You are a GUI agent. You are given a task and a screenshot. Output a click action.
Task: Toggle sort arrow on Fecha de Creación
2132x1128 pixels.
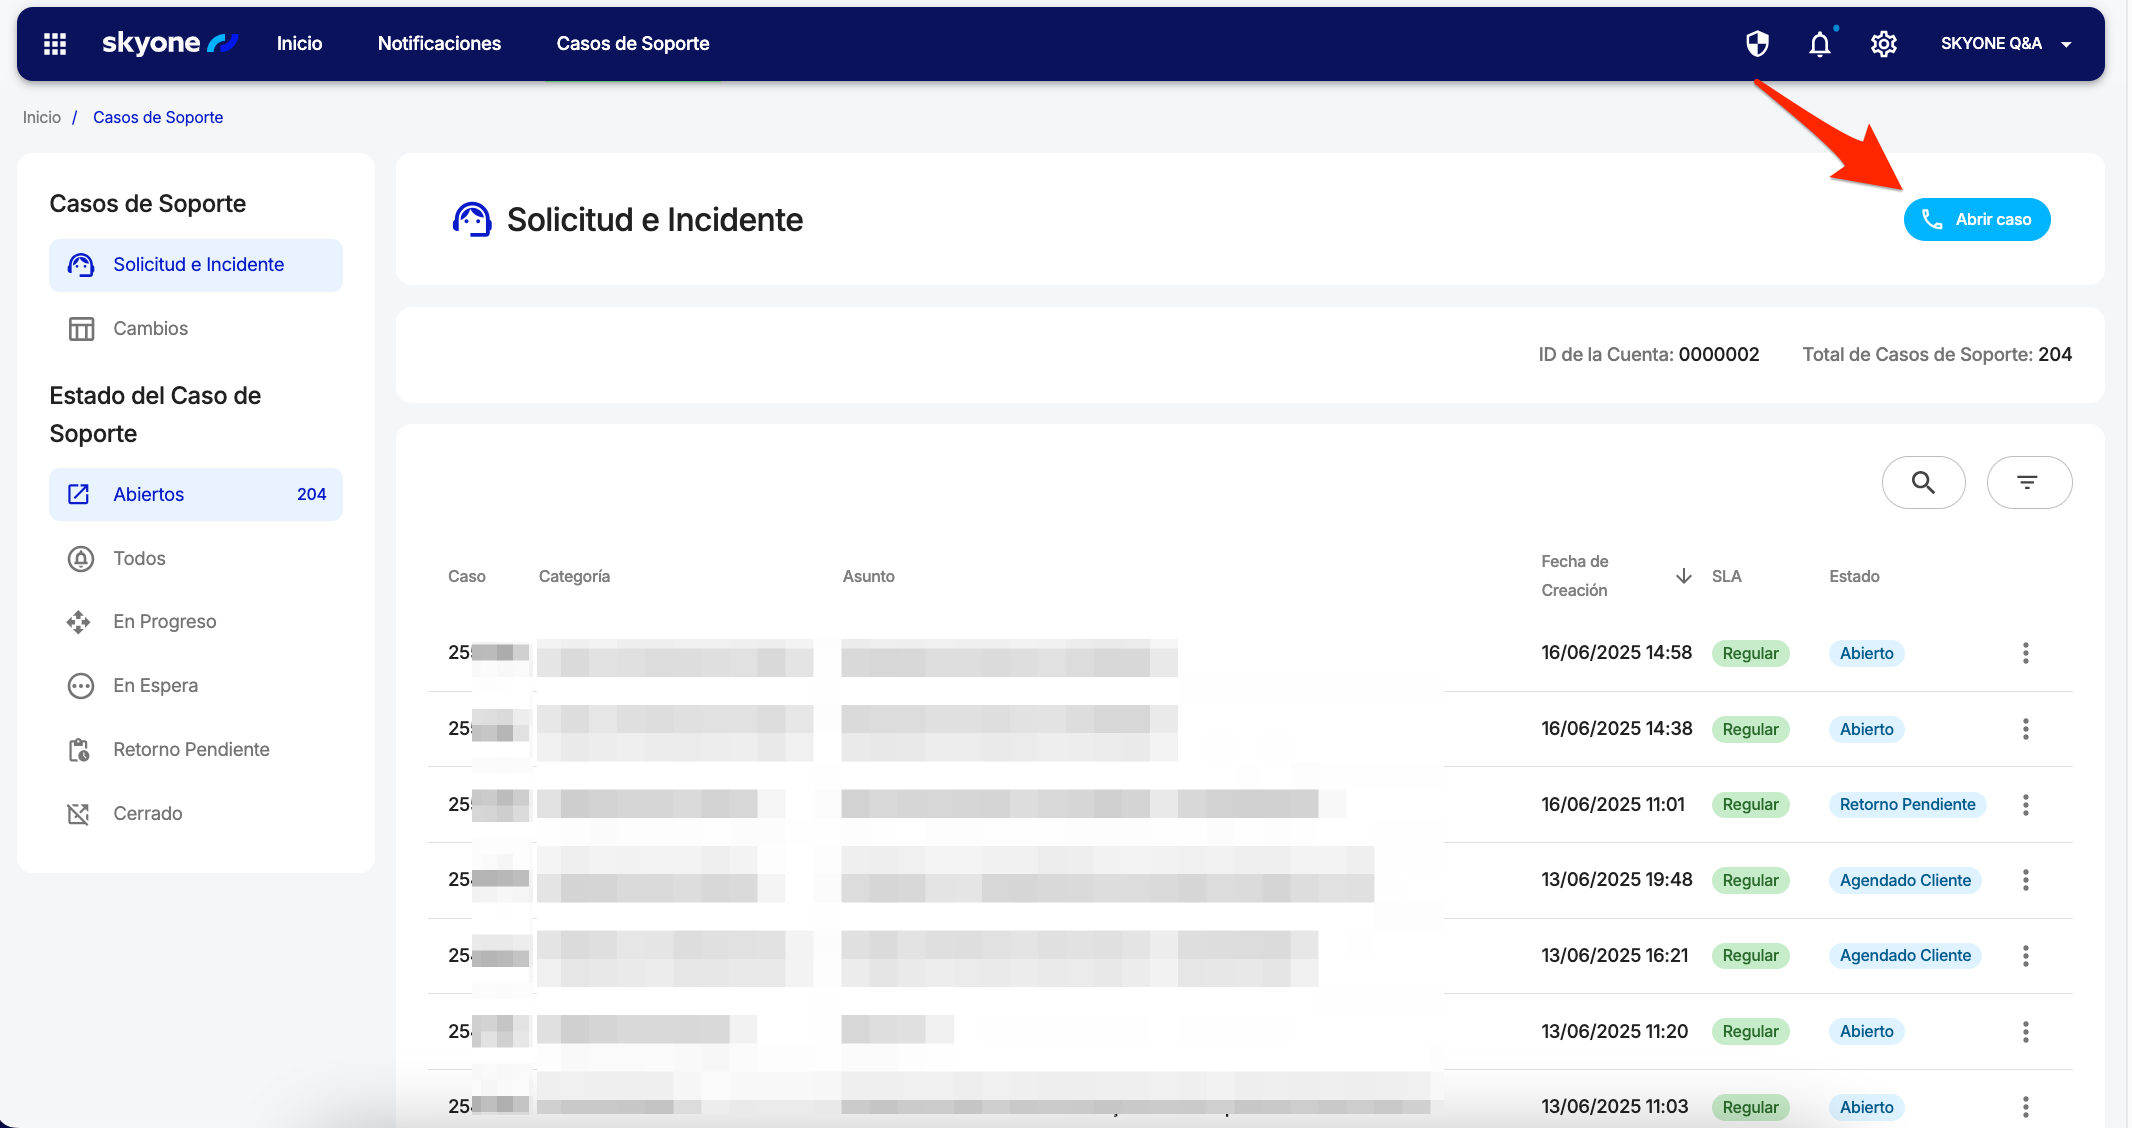pyautogui.click(x=1684, y=576)
